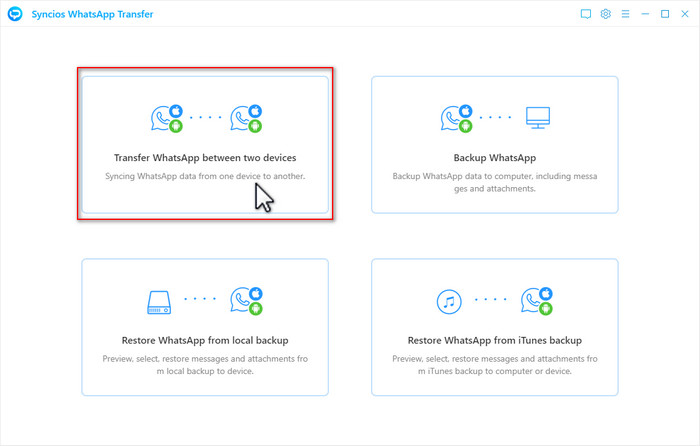Open Restore WhatsApp from iTunes backup
700x446 pixels.
pyautogui.click(x=495, y=327)
